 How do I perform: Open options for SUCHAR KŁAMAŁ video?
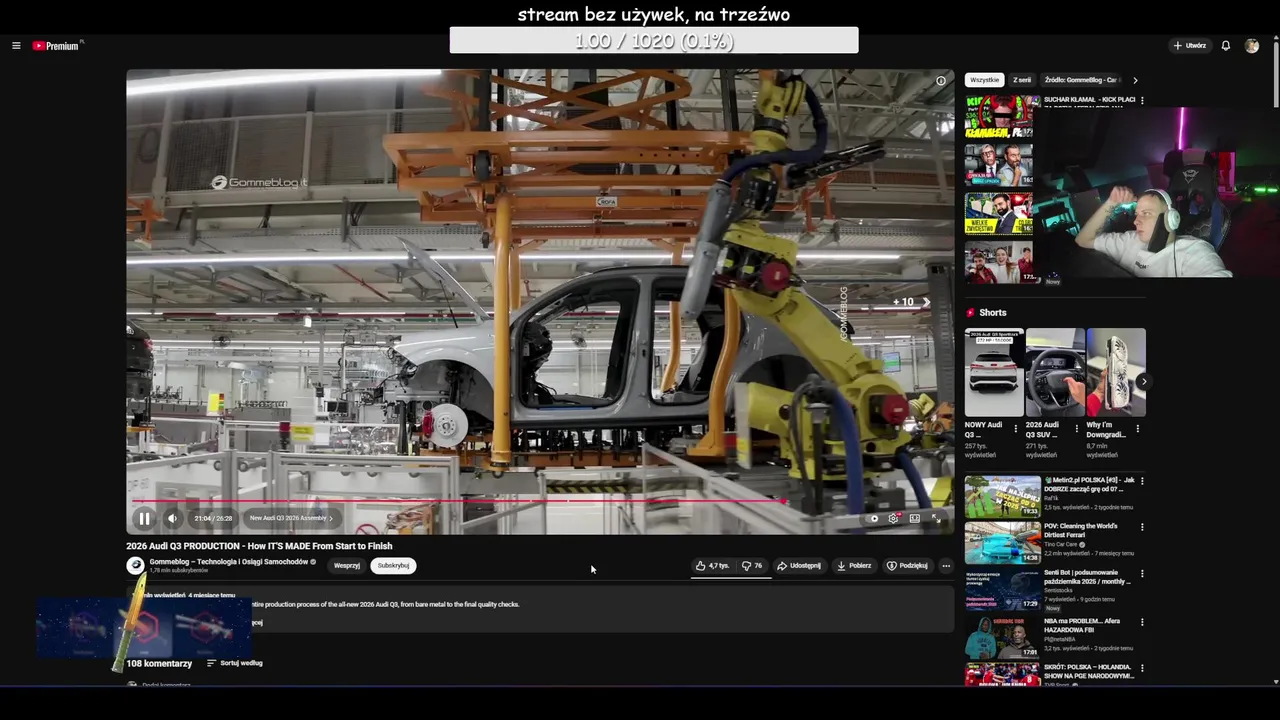pos(1142,101)
